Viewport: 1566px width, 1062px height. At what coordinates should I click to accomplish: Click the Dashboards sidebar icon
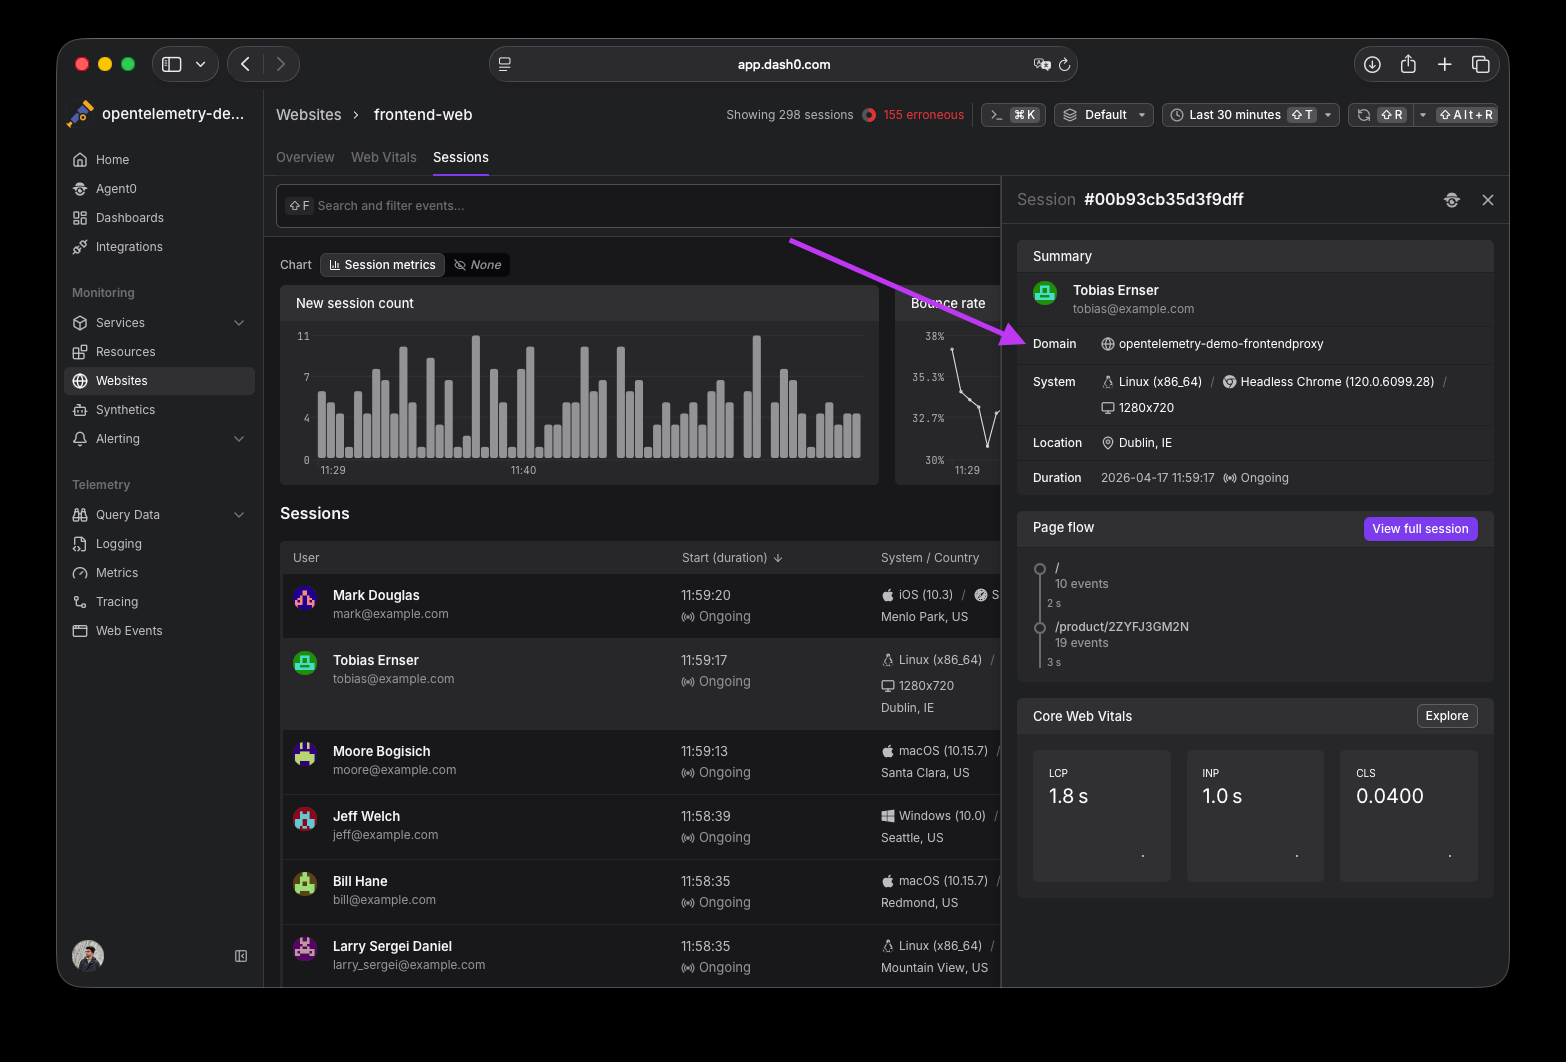click(80, 218)
